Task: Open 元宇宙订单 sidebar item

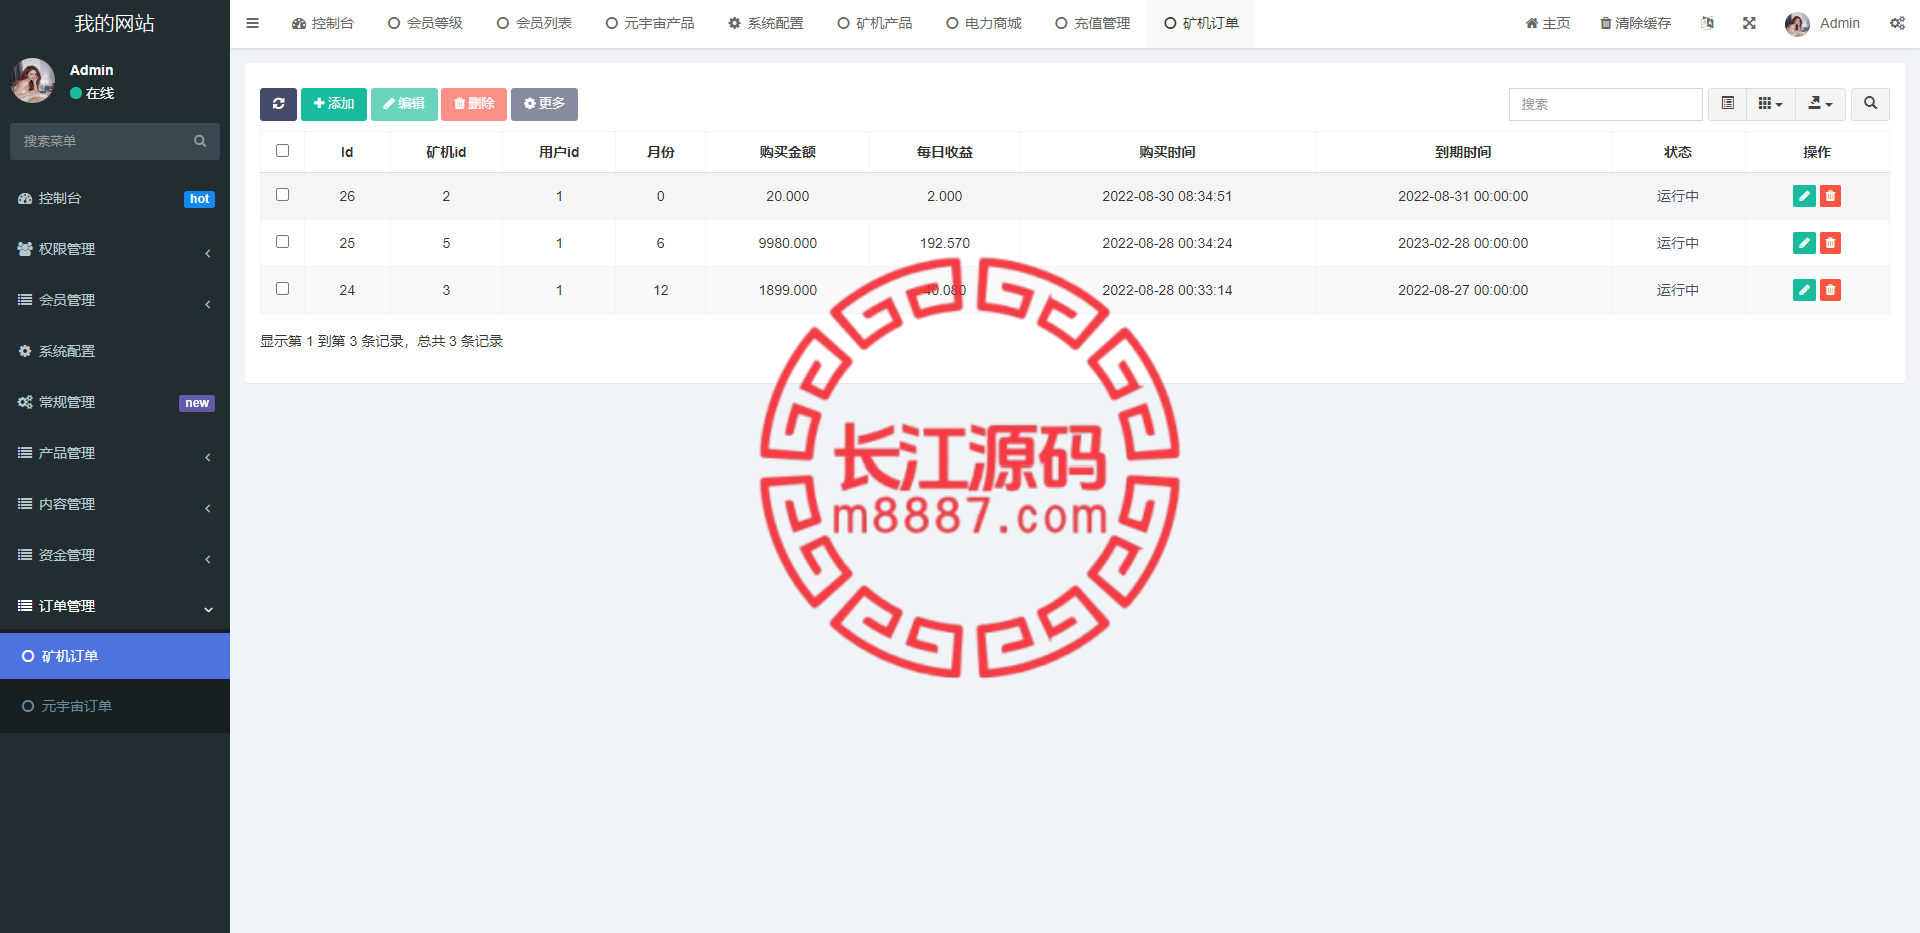Action: [x=115, y=706]
